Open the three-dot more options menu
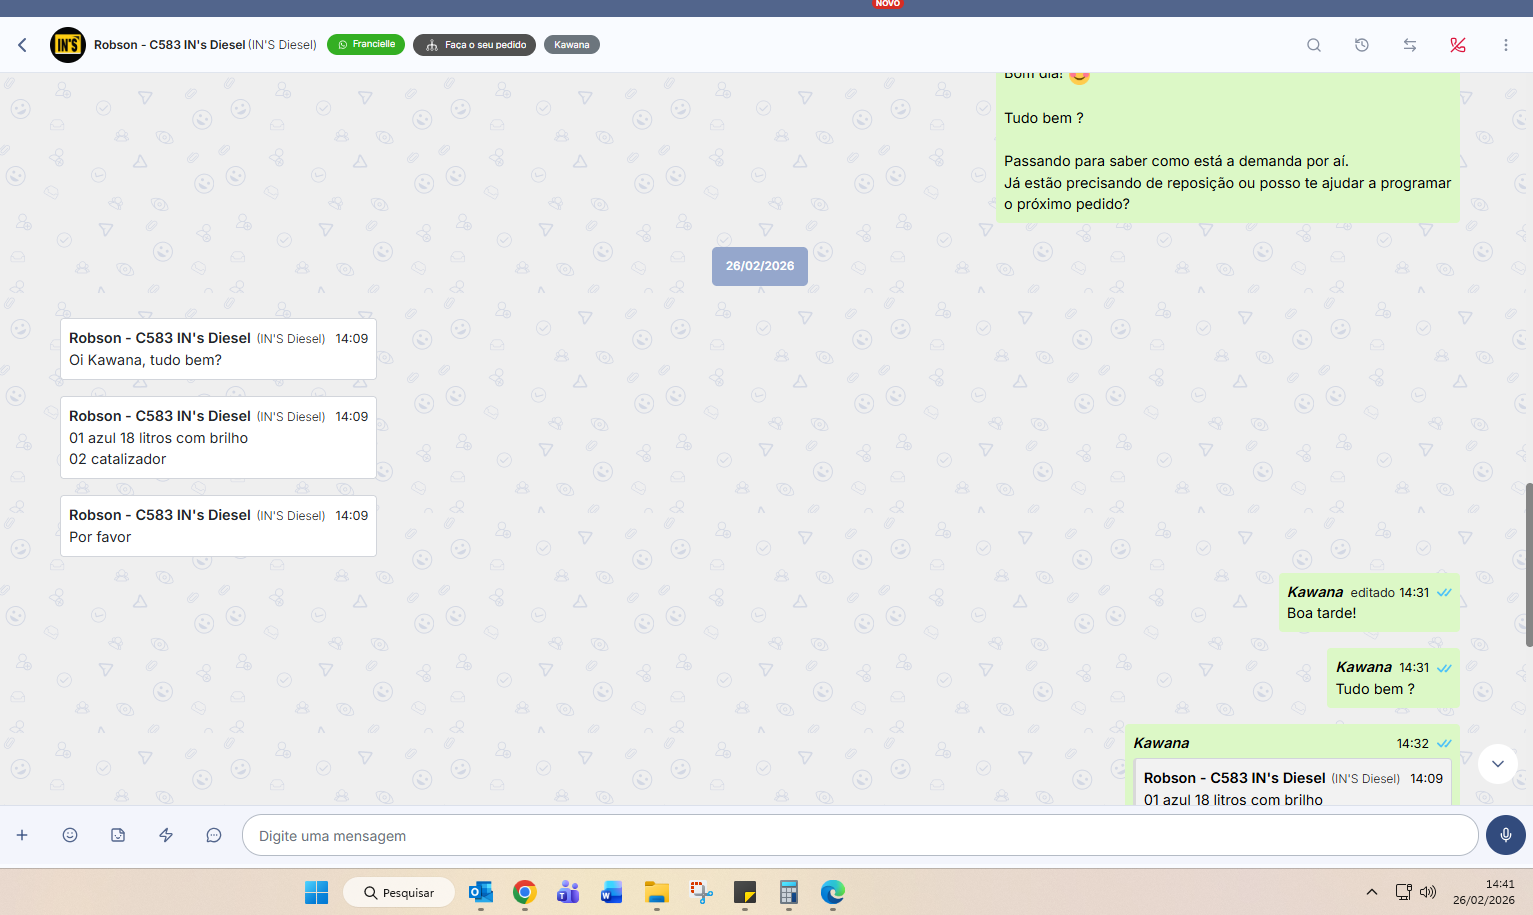Screen dimensions: 1533x915 1506,45
